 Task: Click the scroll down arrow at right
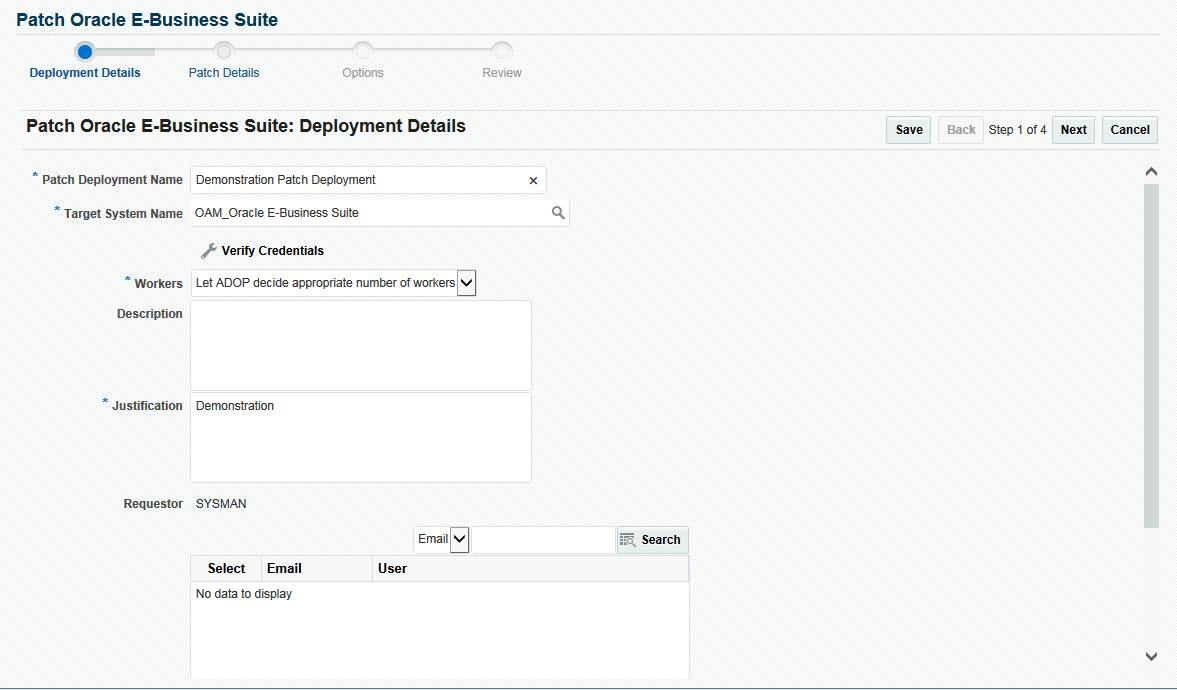[x=1151, y=656]
